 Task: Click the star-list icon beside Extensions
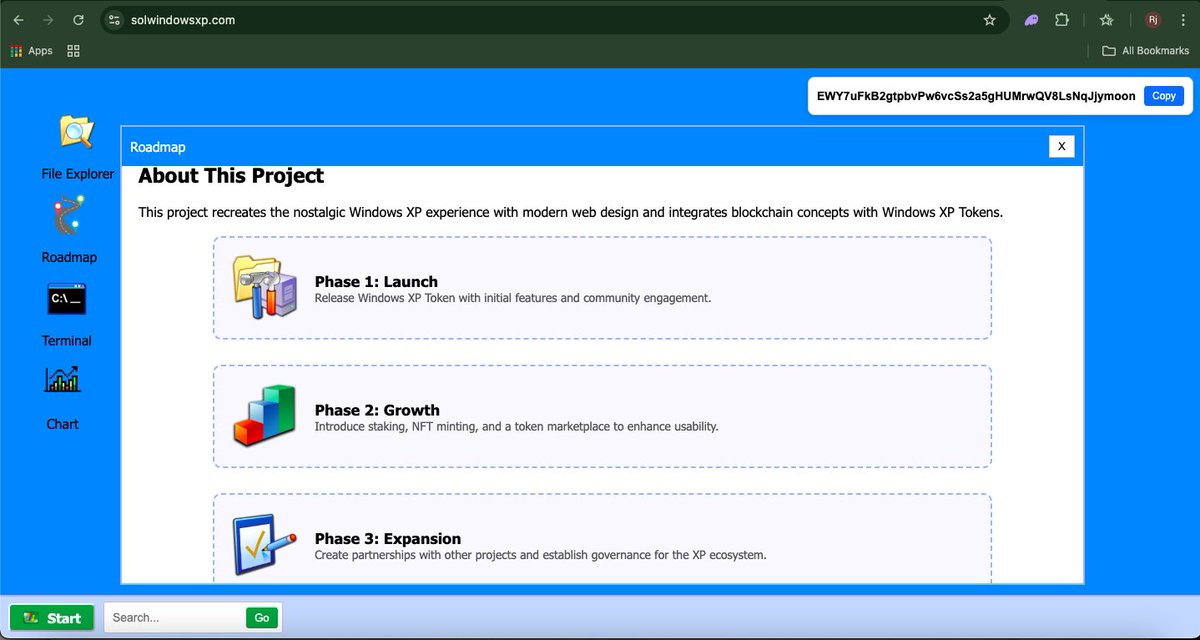pos(1107,19)
